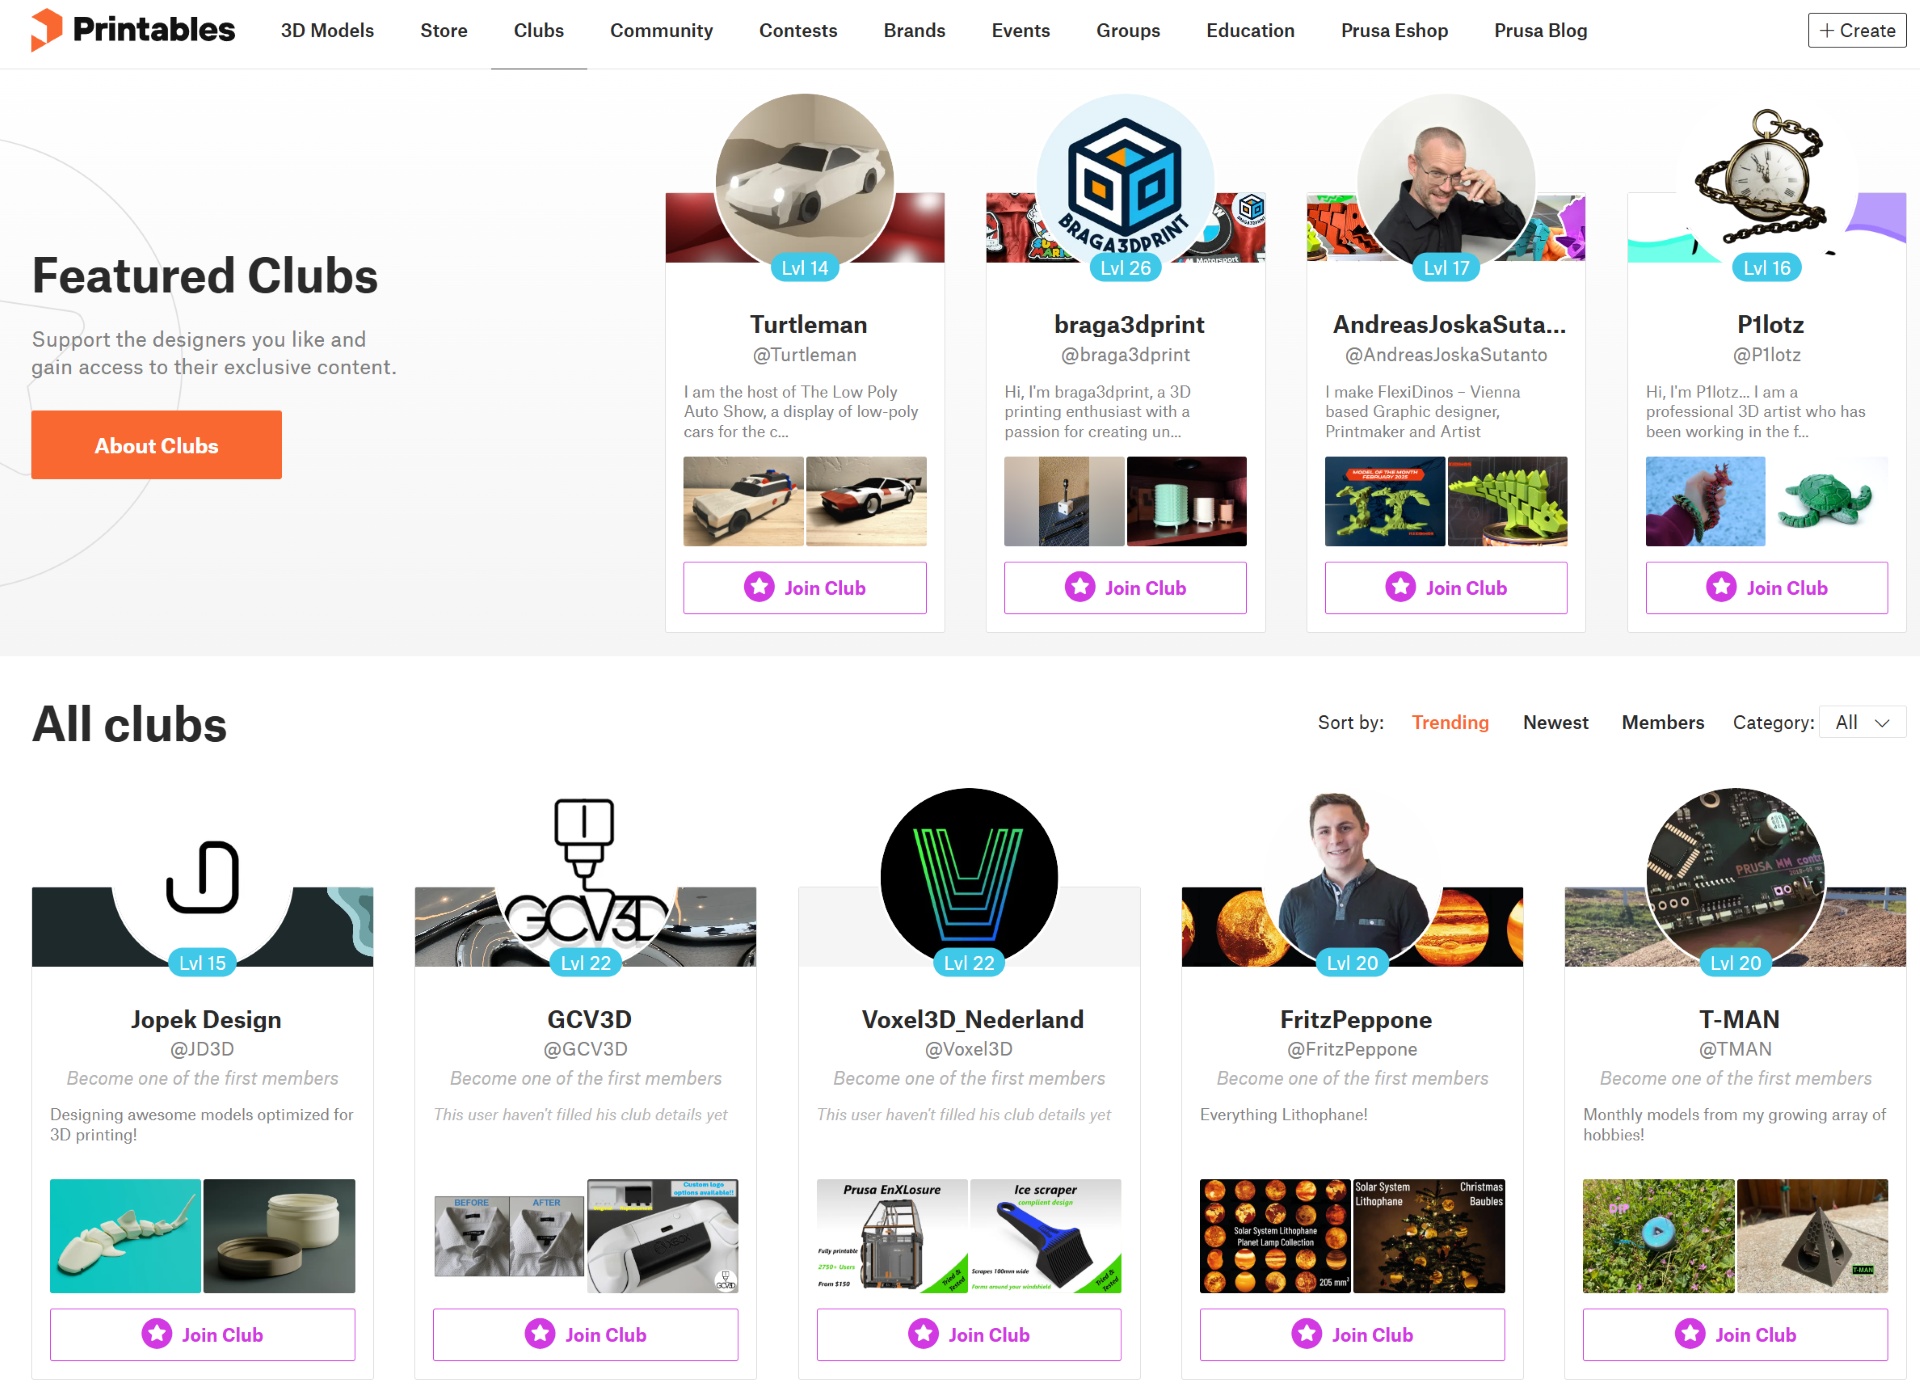Open the green turtle model thumbnail
The width and height of the screenshot is (1920, 1396).
(x=1828, y=501)
